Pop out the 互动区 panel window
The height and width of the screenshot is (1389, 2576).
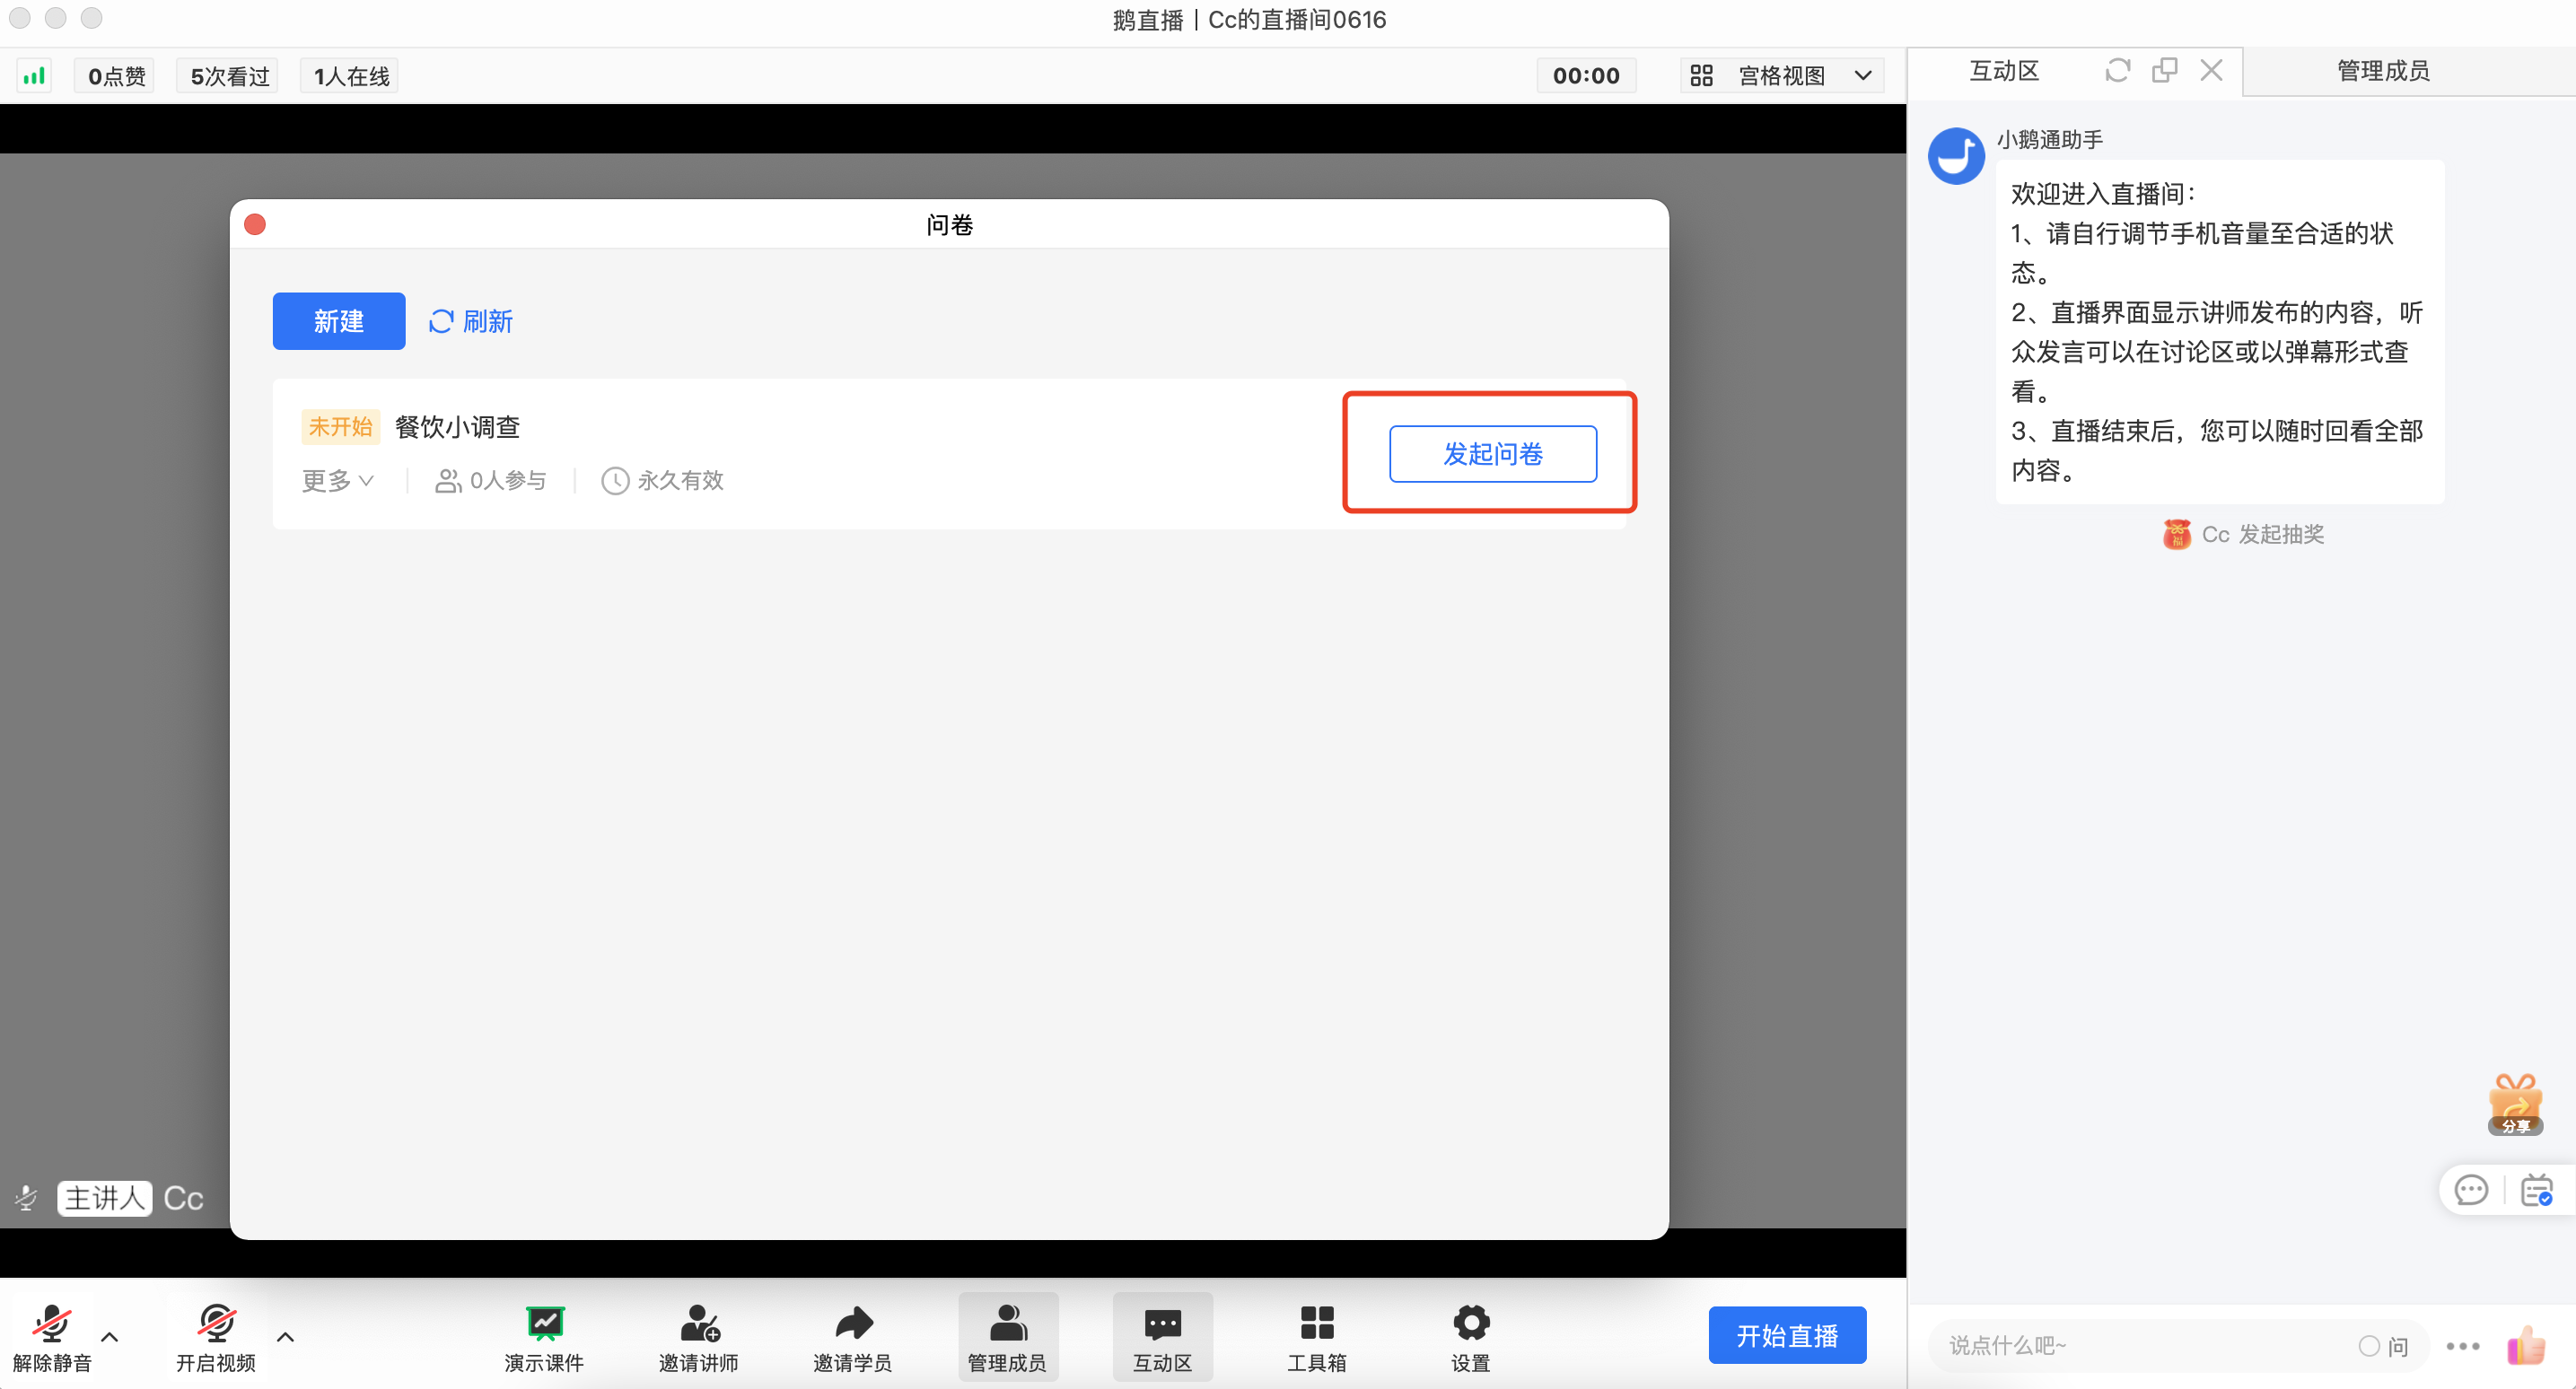click(x=2164, y=70)
